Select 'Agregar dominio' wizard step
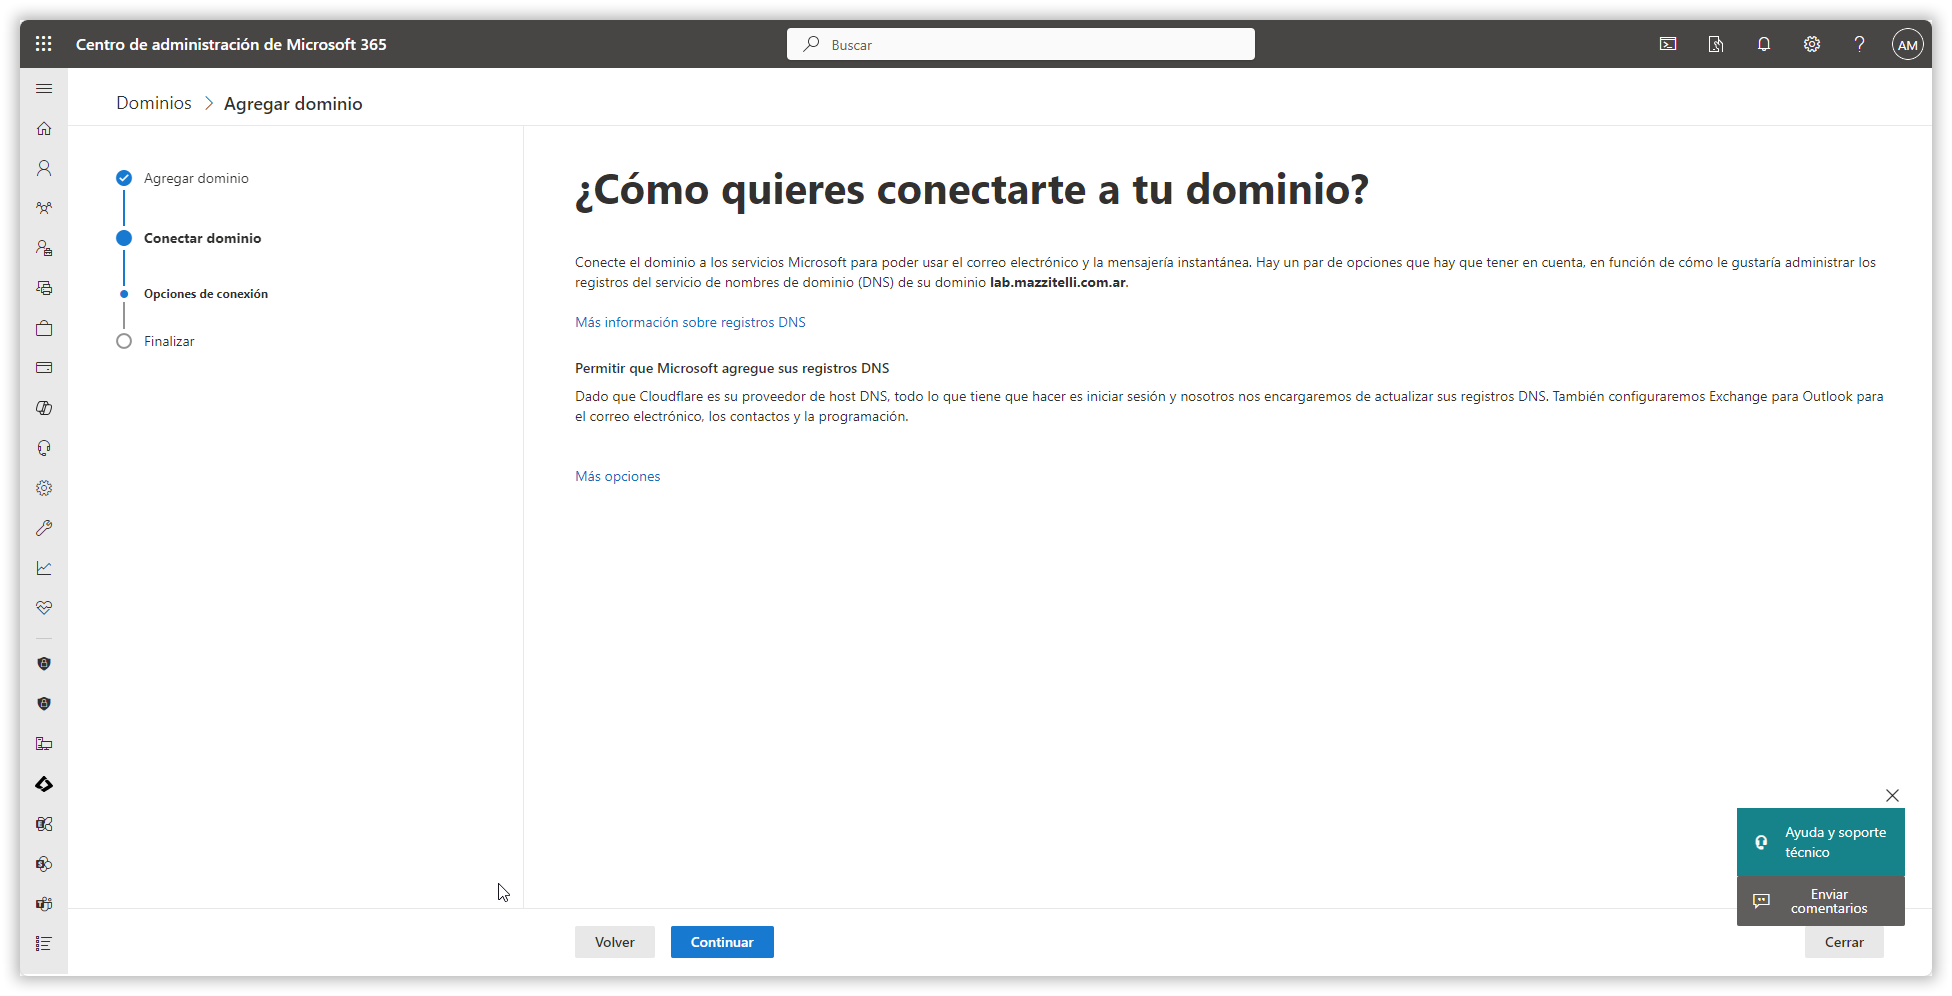The height and width of the screenshot is (996, 1952). point(196,178)
